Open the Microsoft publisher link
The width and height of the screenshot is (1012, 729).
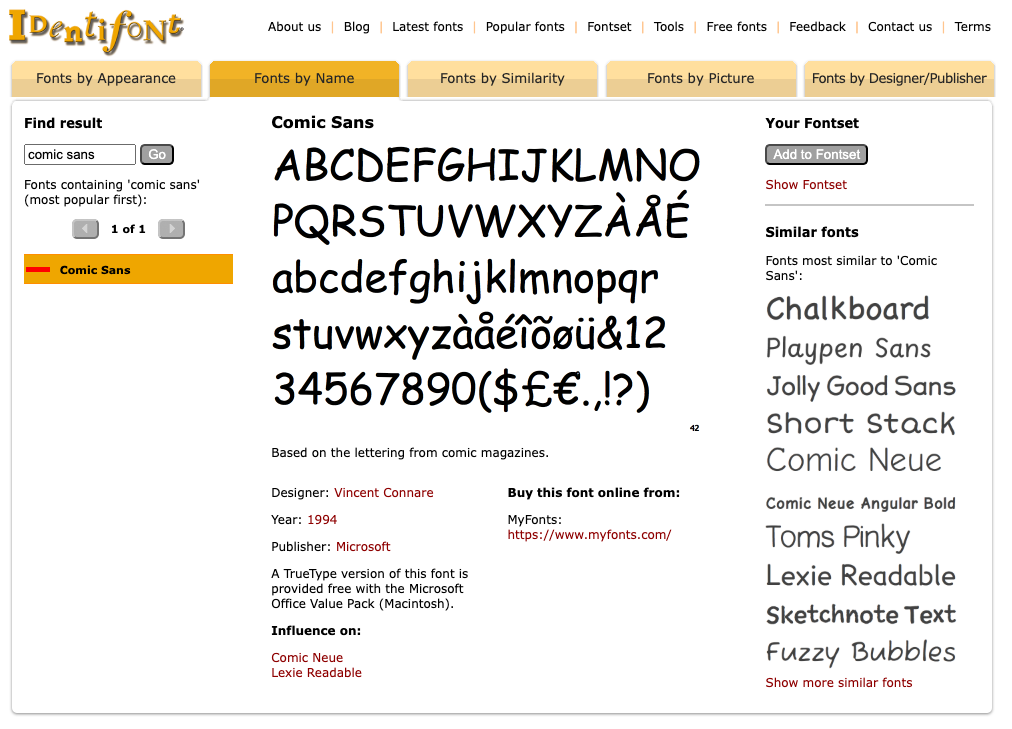[x=363, y=547]
